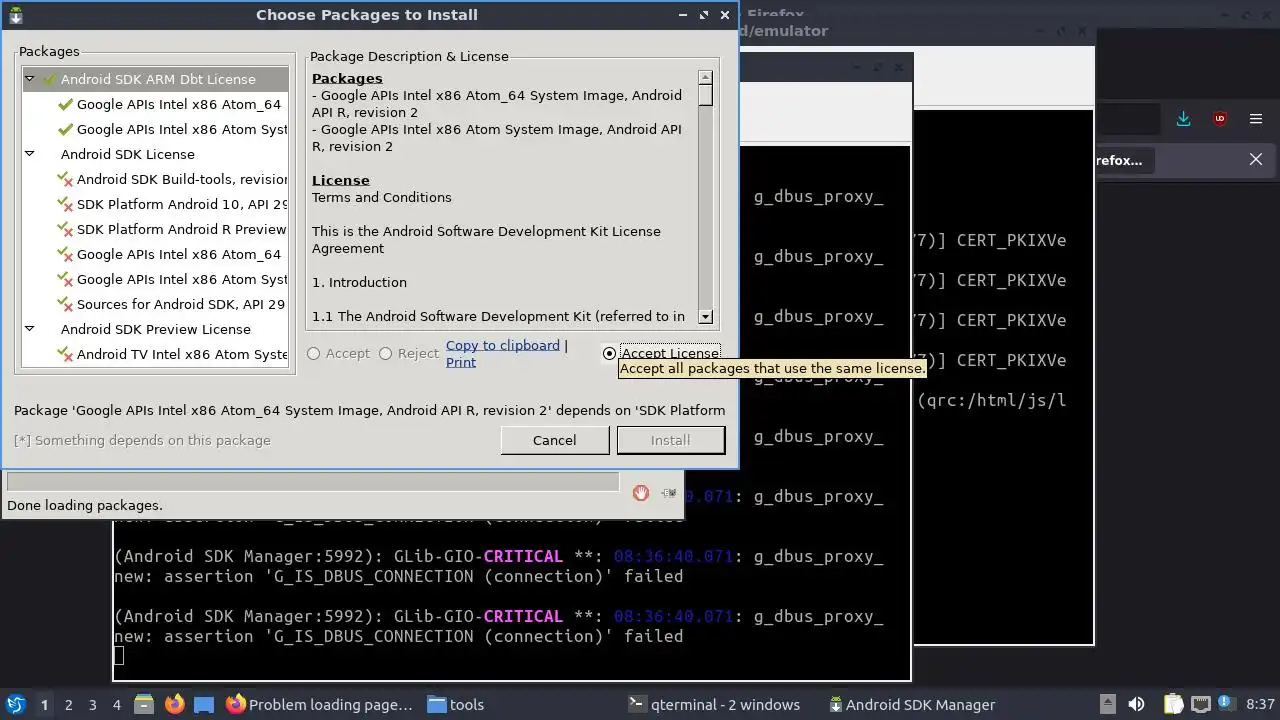The width and height of the screenshot is (1280, 720).
Task: Select the Accept License radio button
Action: [609, 353]
